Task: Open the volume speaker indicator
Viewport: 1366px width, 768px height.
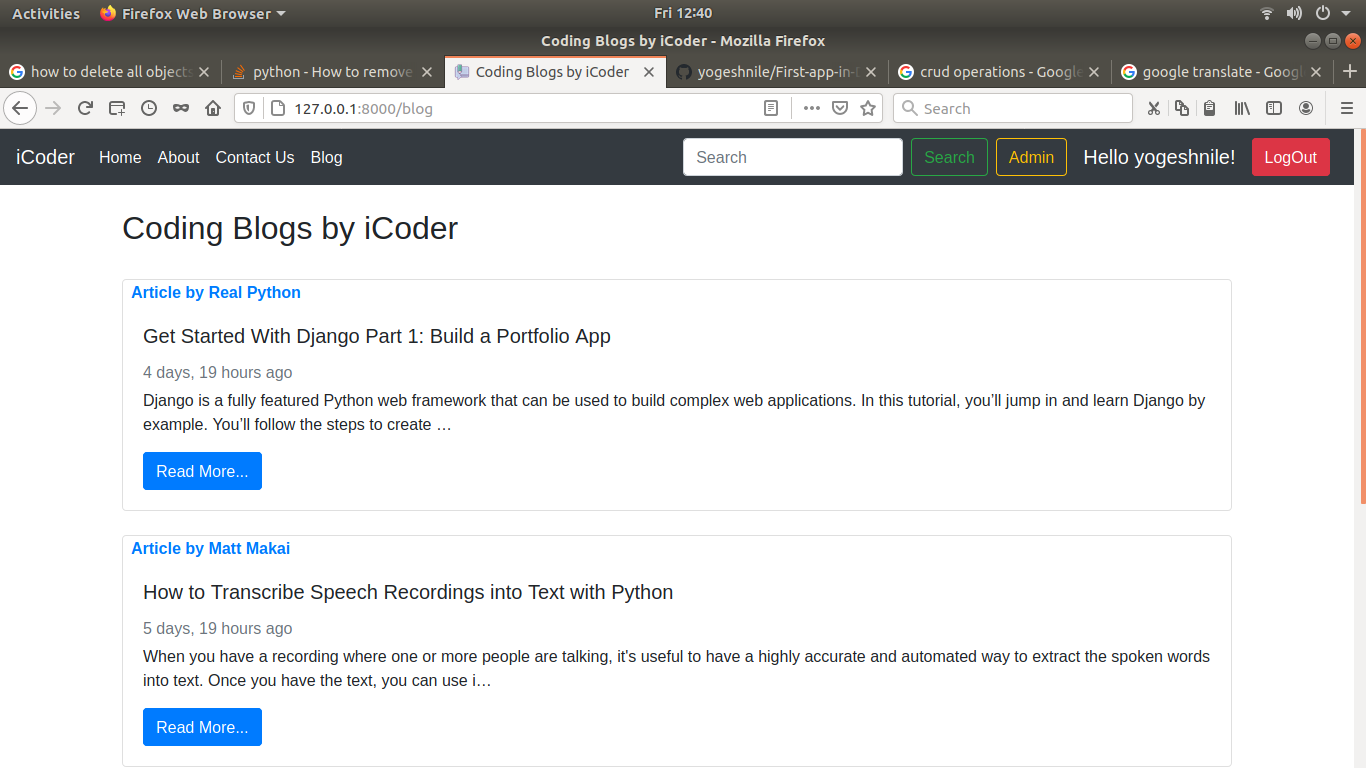Action: [x=1294, y=13]
